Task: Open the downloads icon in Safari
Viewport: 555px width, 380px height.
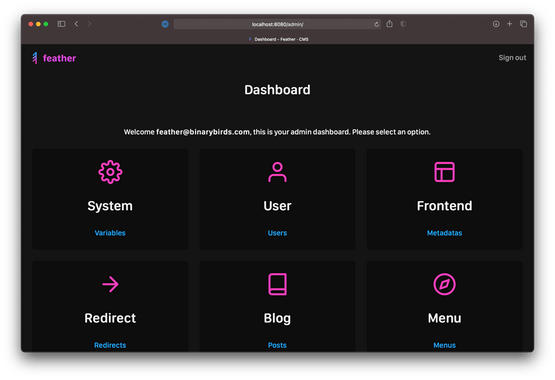Action: [x=496, y=24]
